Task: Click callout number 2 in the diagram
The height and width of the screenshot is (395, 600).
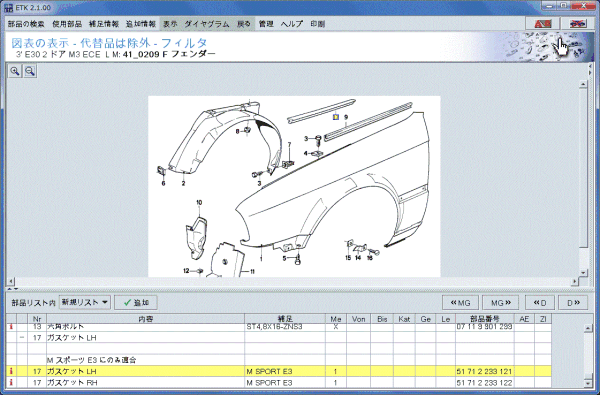Action: (x=183, y=183)
